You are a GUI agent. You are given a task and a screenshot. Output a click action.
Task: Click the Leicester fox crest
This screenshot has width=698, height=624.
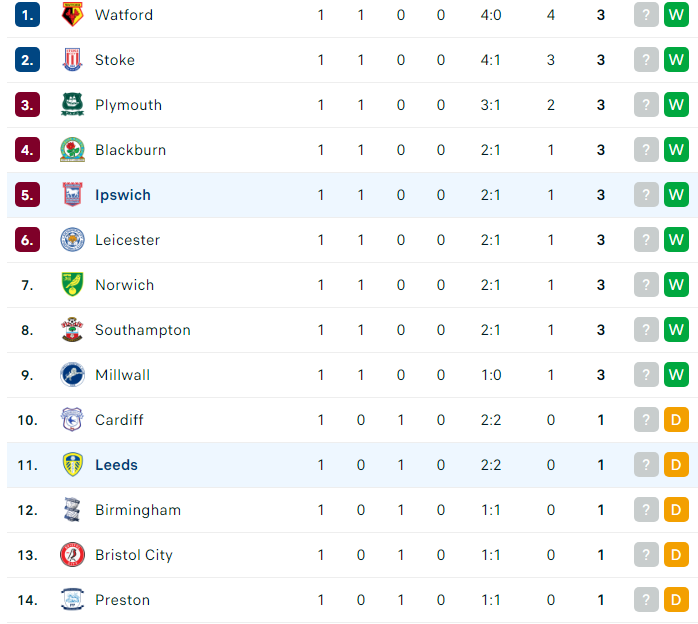click(x=72, y=239)
